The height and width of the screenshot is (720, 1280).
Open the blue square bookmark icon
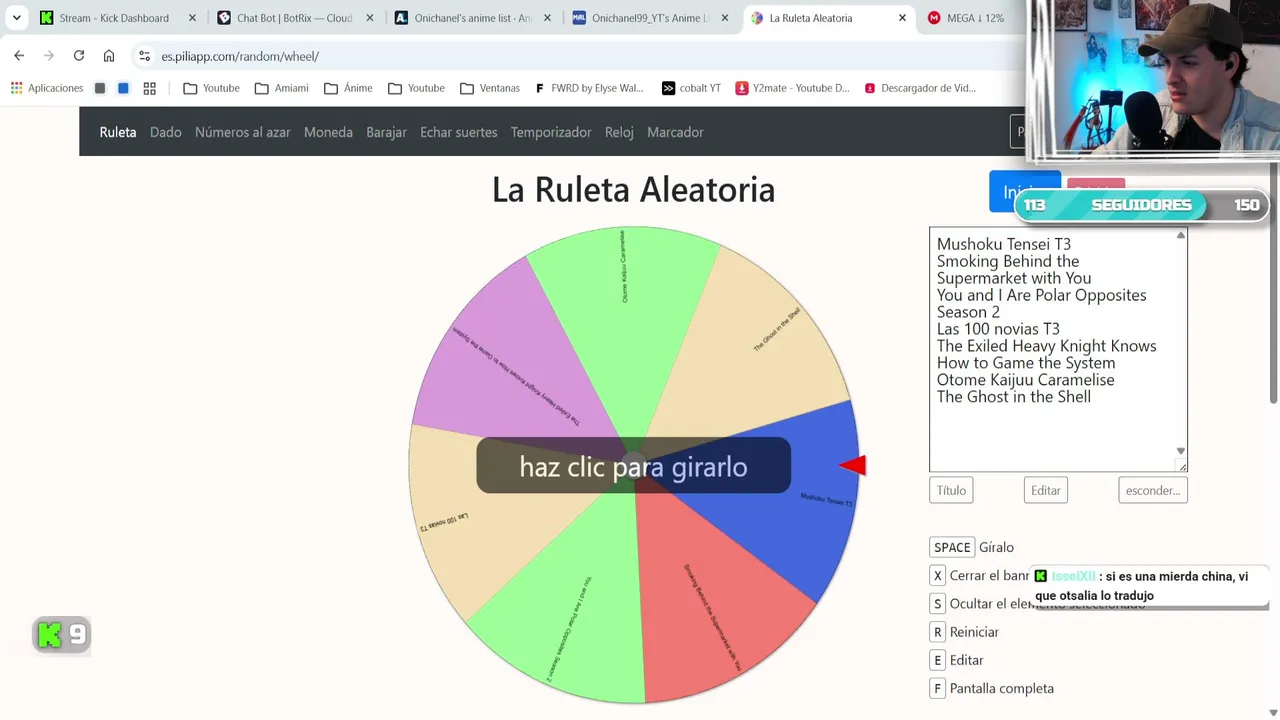point(123,88)
